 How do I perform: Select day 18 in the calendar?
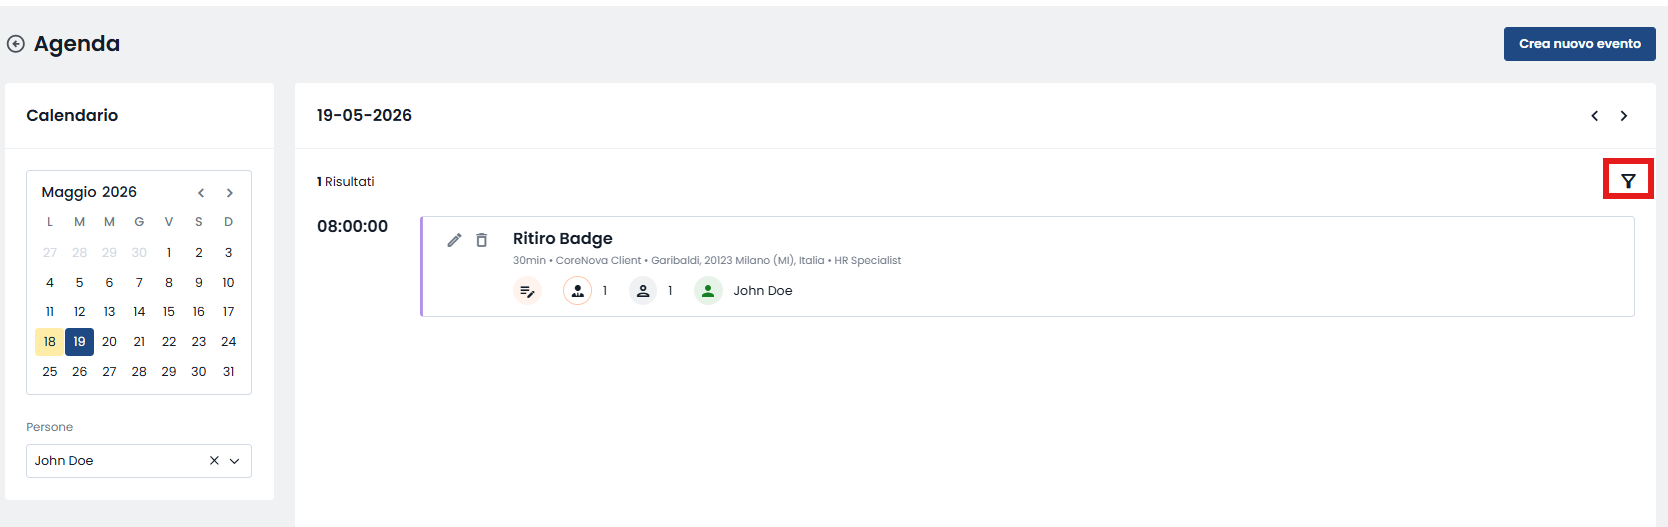[50, 342]
